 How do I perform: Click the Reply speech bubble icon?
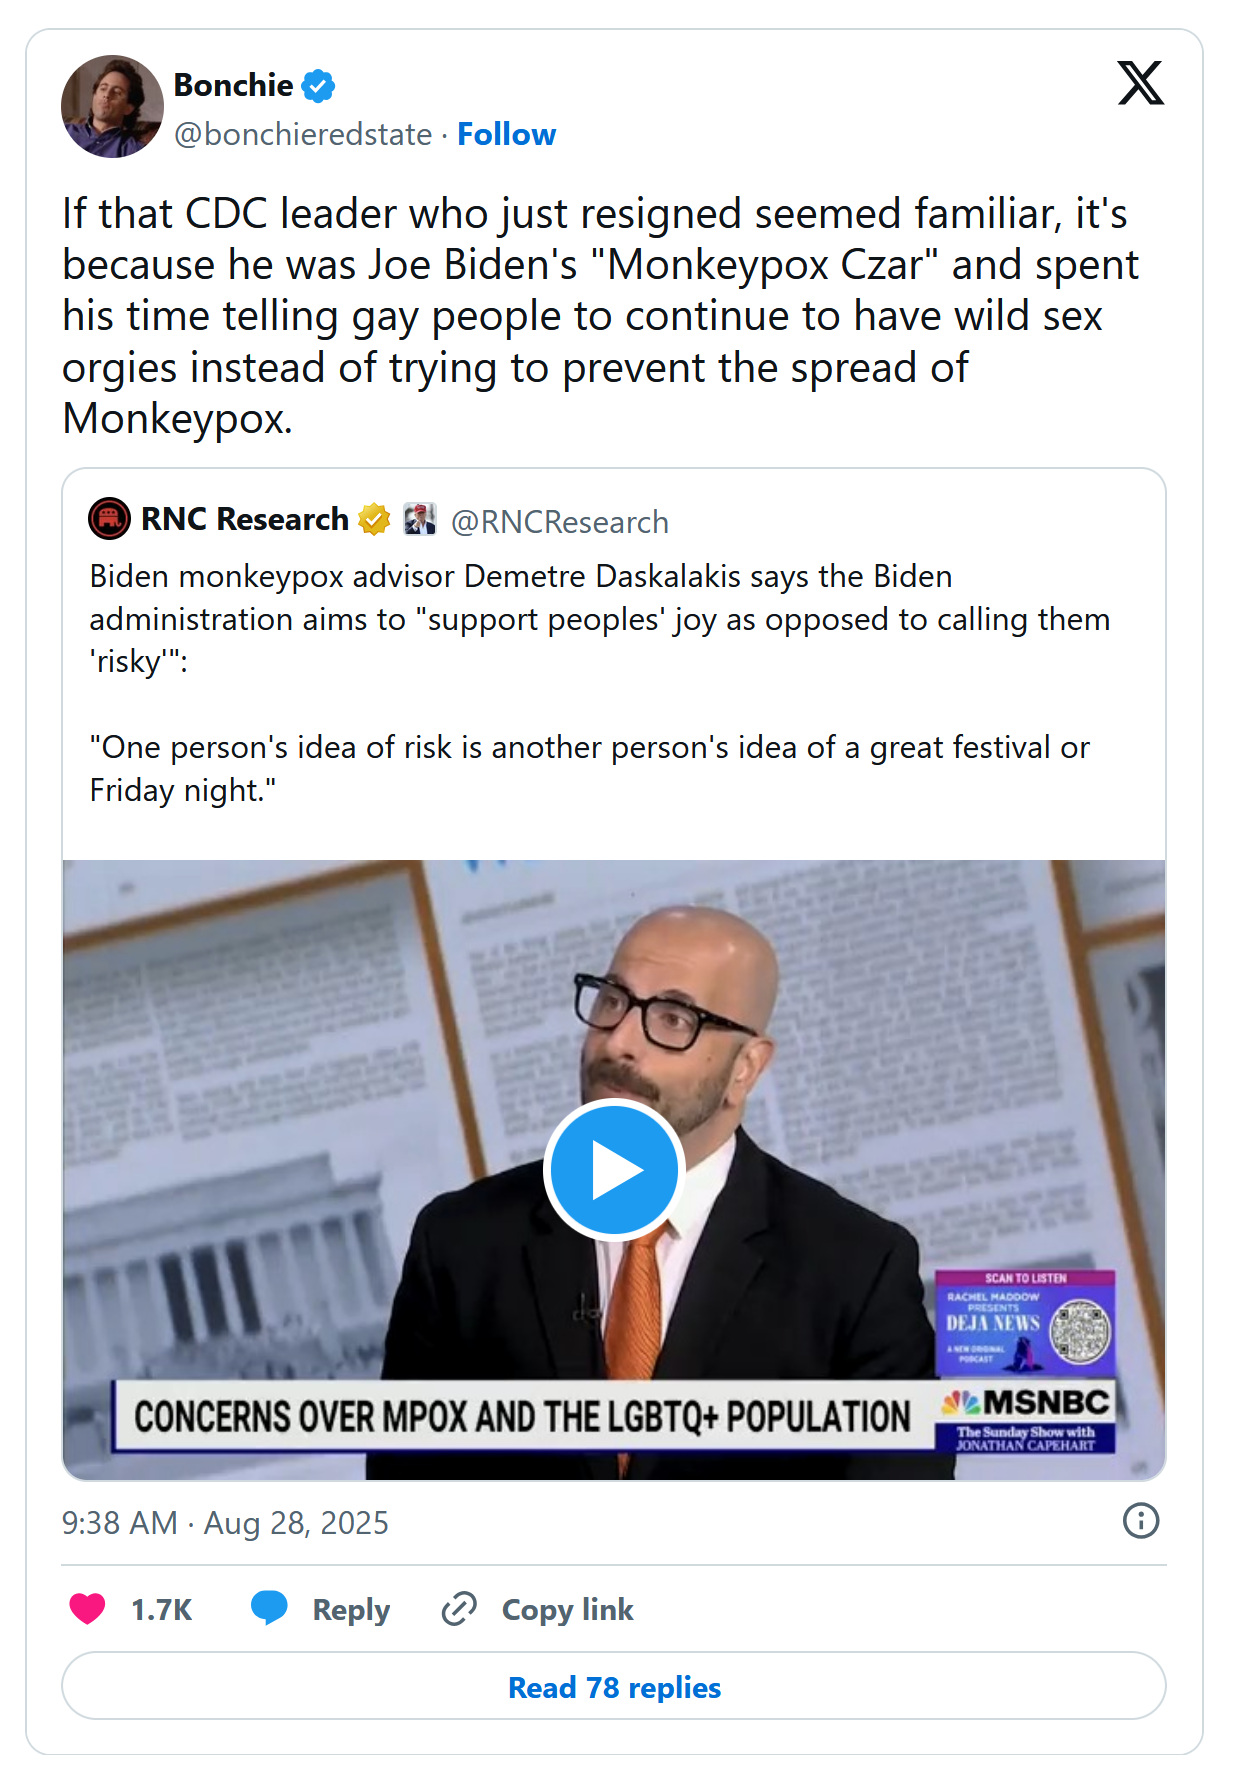click(x=269, y=1608)
